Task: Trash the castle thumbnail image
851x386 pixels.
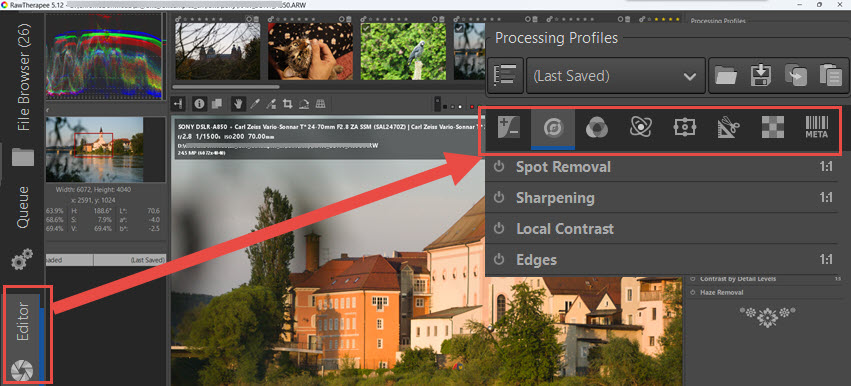Action: click(256, 18)
